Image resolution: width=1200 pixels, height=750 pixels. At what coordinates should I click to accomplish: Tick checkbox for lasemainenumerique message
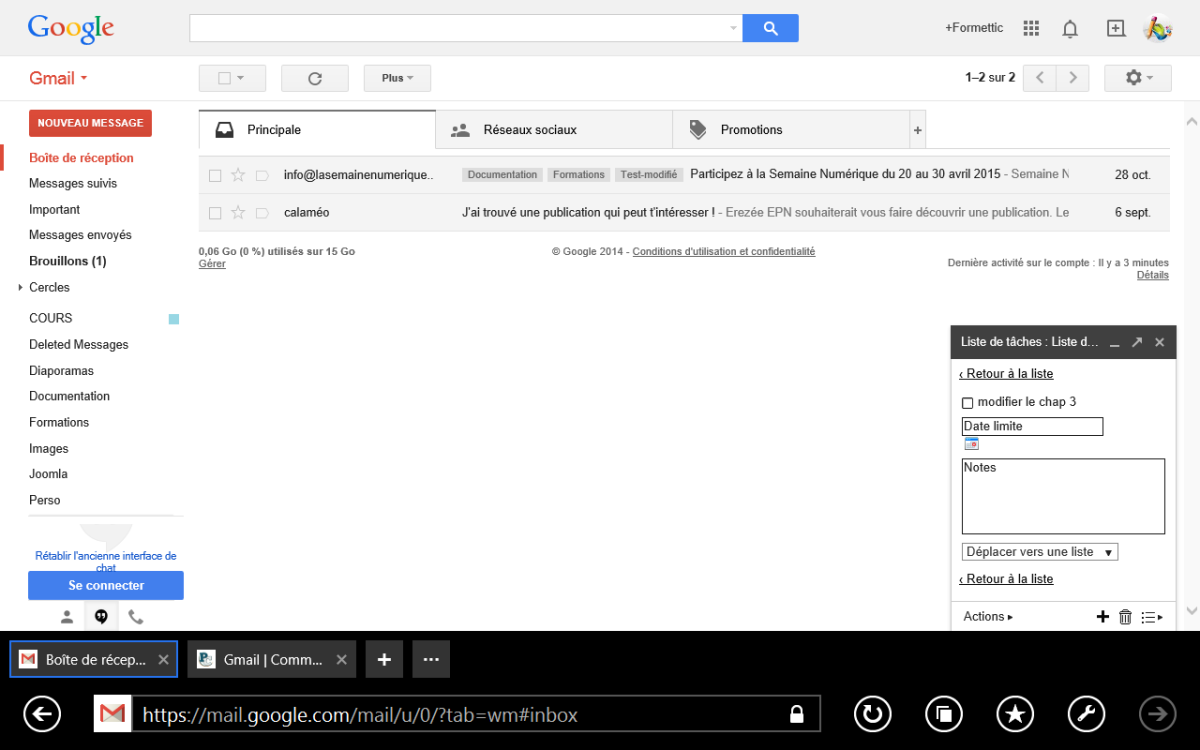pos(215,175)
